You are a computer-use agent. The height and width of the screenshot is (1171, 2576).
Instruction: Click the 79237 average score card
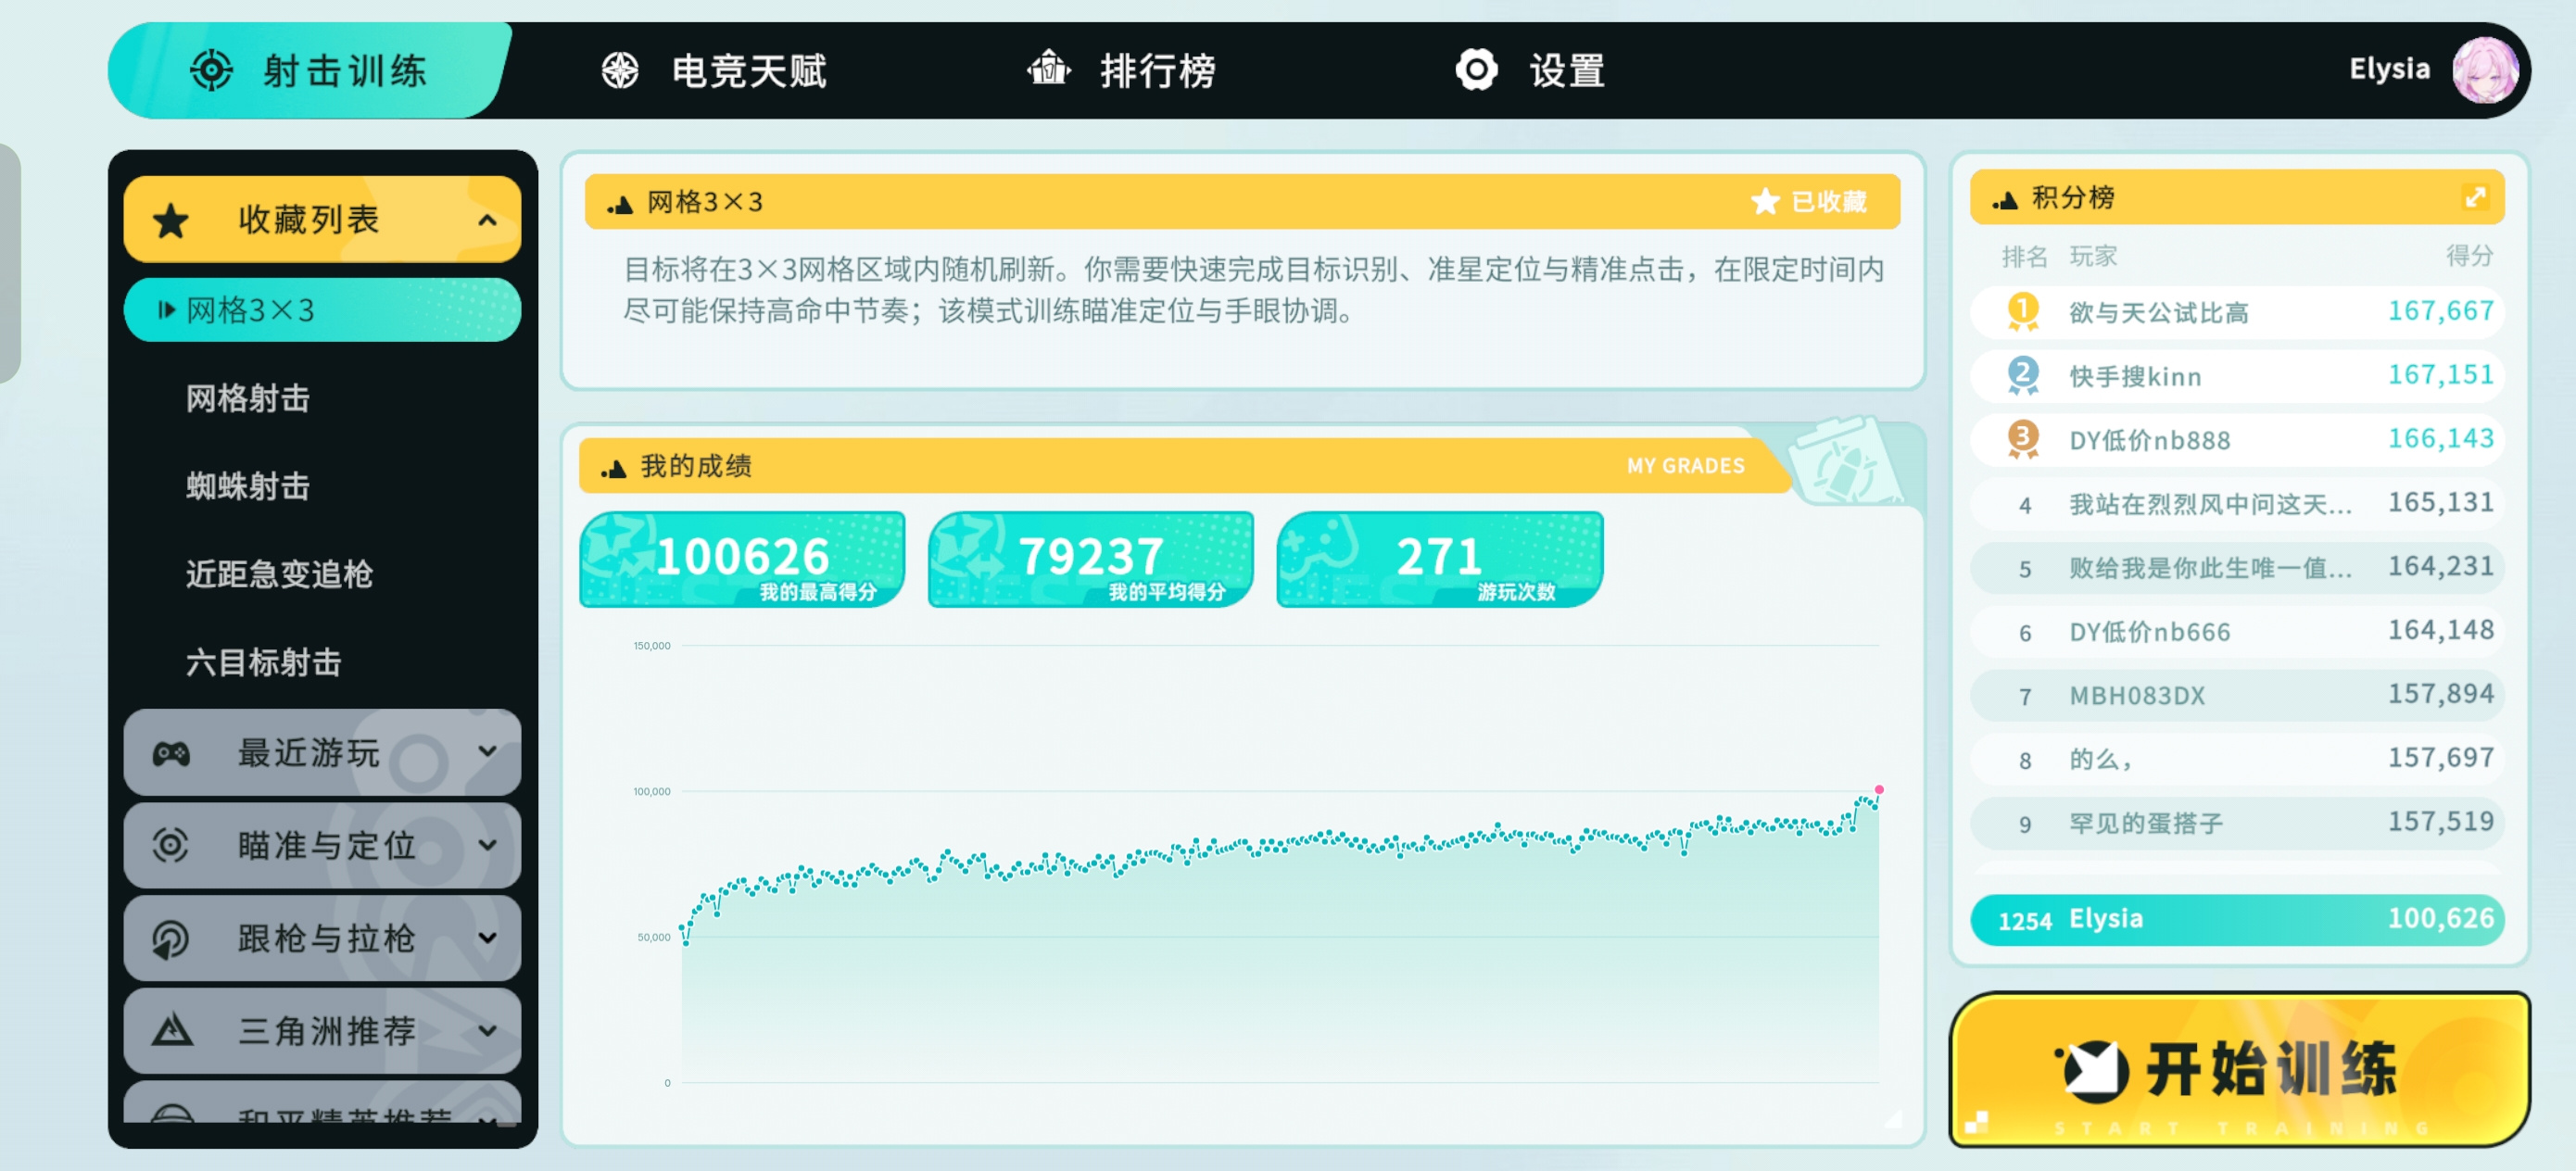coord(1090,559)
